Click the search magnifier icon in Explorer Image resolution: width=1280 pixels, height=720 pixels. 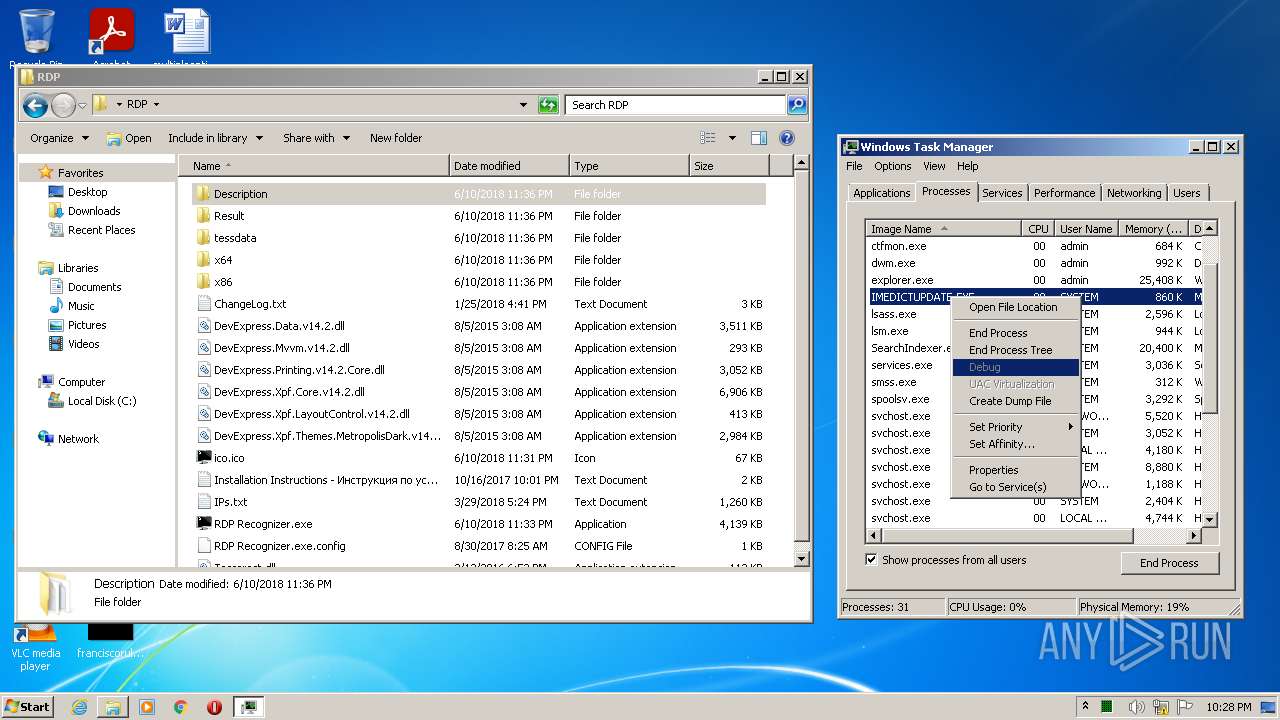coord(796,104)
